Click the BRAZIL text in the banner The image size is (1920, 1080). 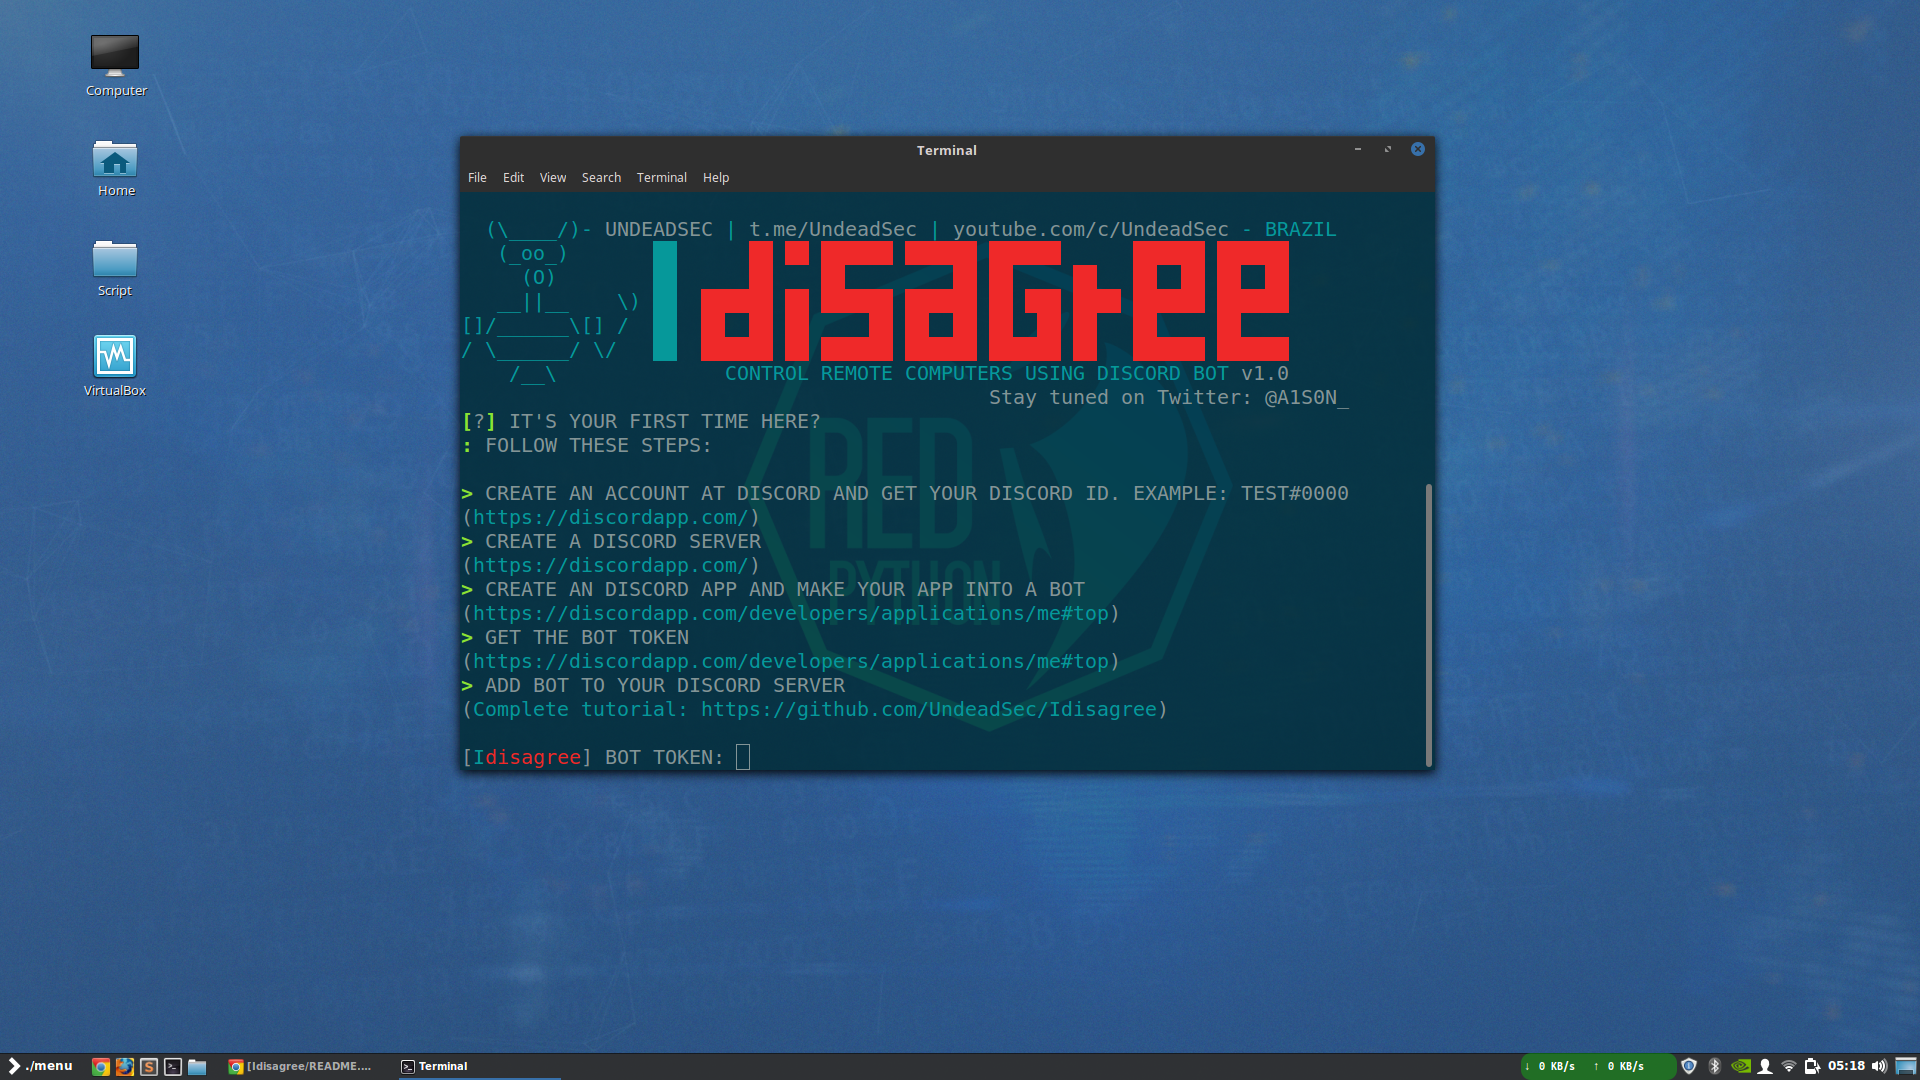(1301, 229)
